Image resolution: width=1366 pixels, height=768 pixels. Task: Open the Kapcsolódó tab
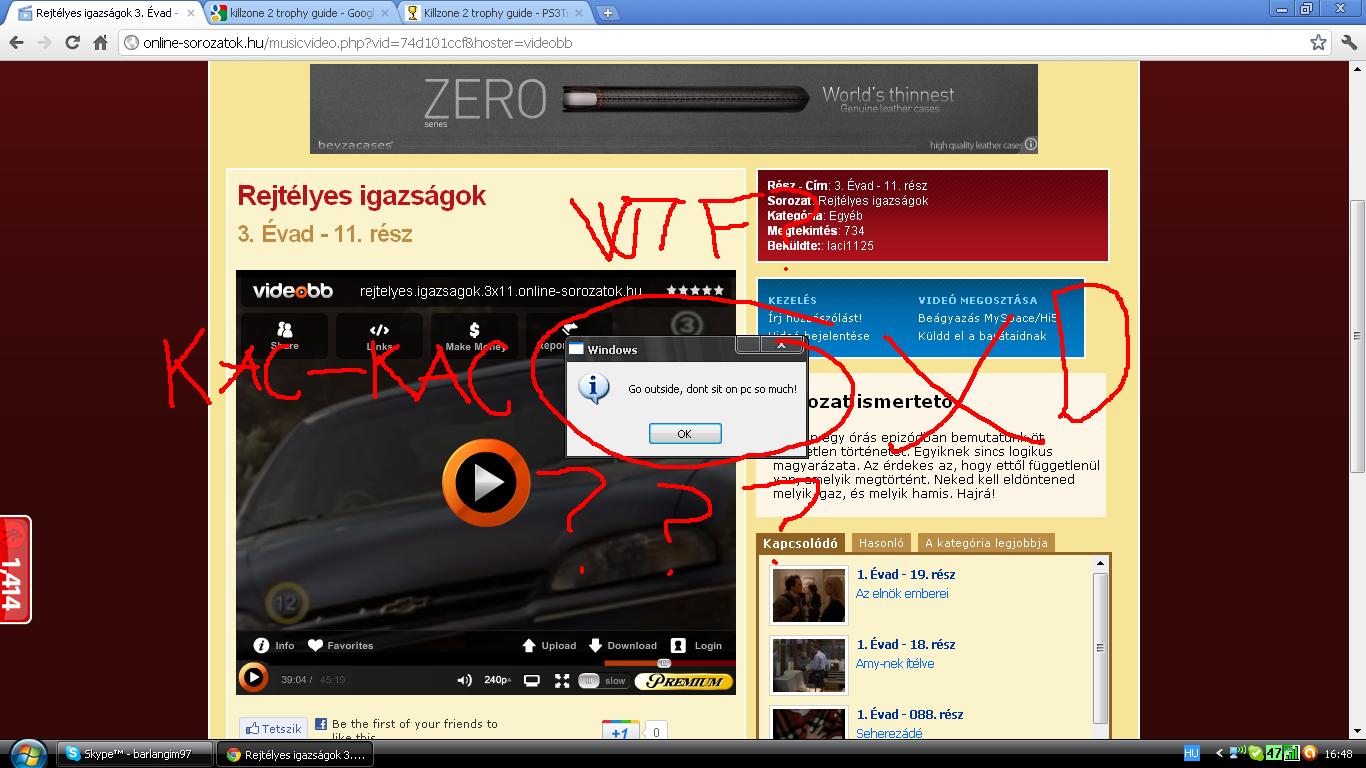[x=800, y=543]
